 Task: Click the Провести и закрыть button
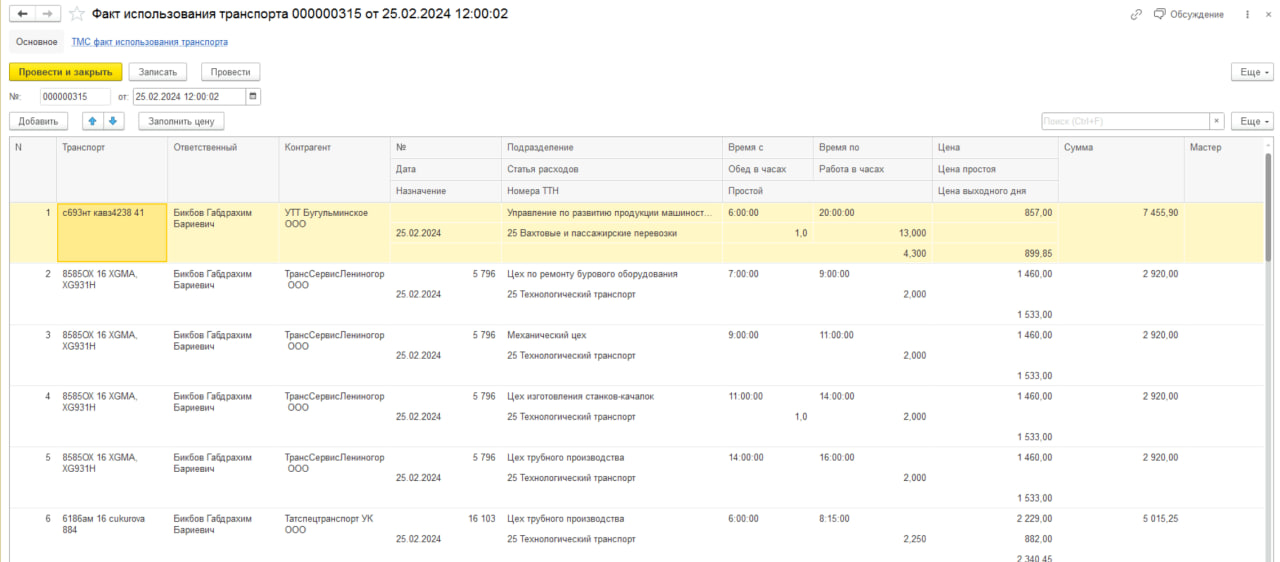click(x=66, y=72)
